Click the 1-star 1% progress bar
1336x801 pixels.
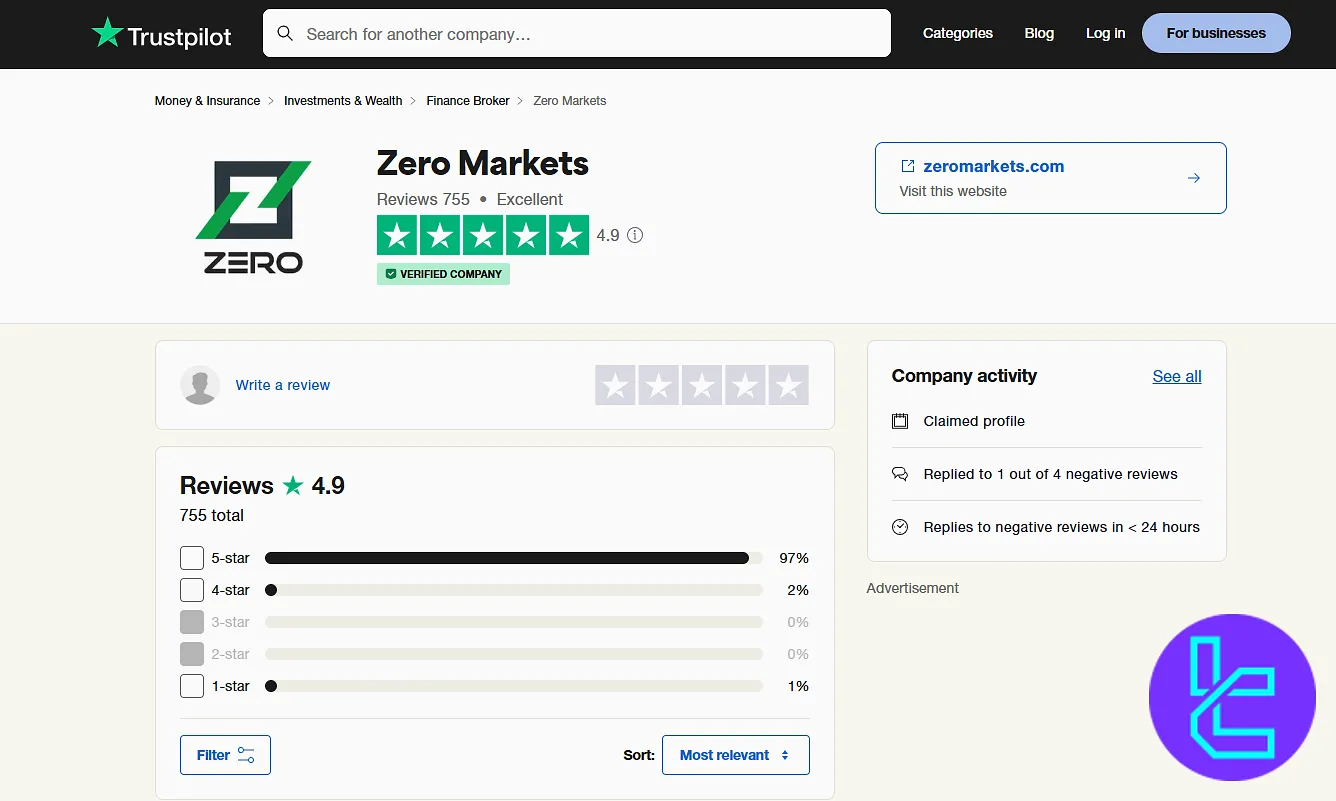pos(514,686)
